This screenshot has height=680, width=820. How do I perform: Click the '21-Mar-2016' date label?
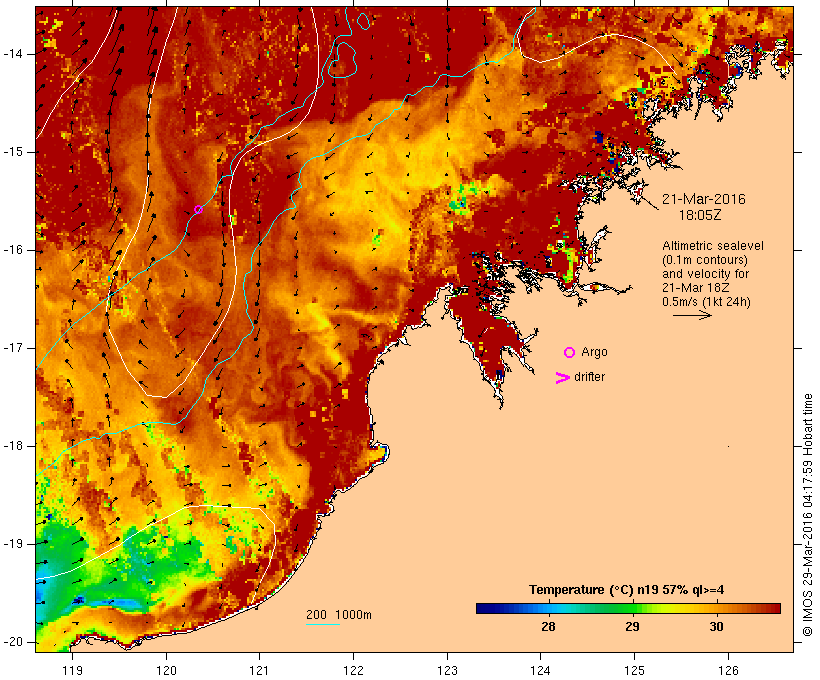pyautogui.click(x=703, y=199)
